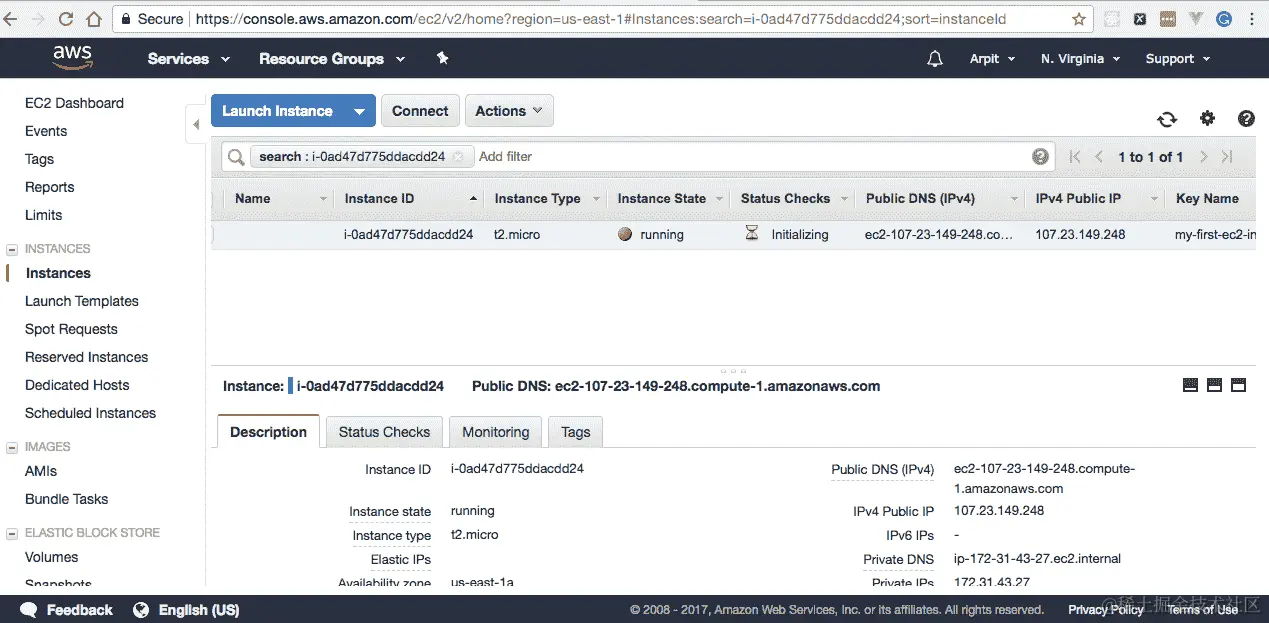Open the N. Virginia region selector
Screen dimensions: 1269x623
click(x=1080, y=59)
